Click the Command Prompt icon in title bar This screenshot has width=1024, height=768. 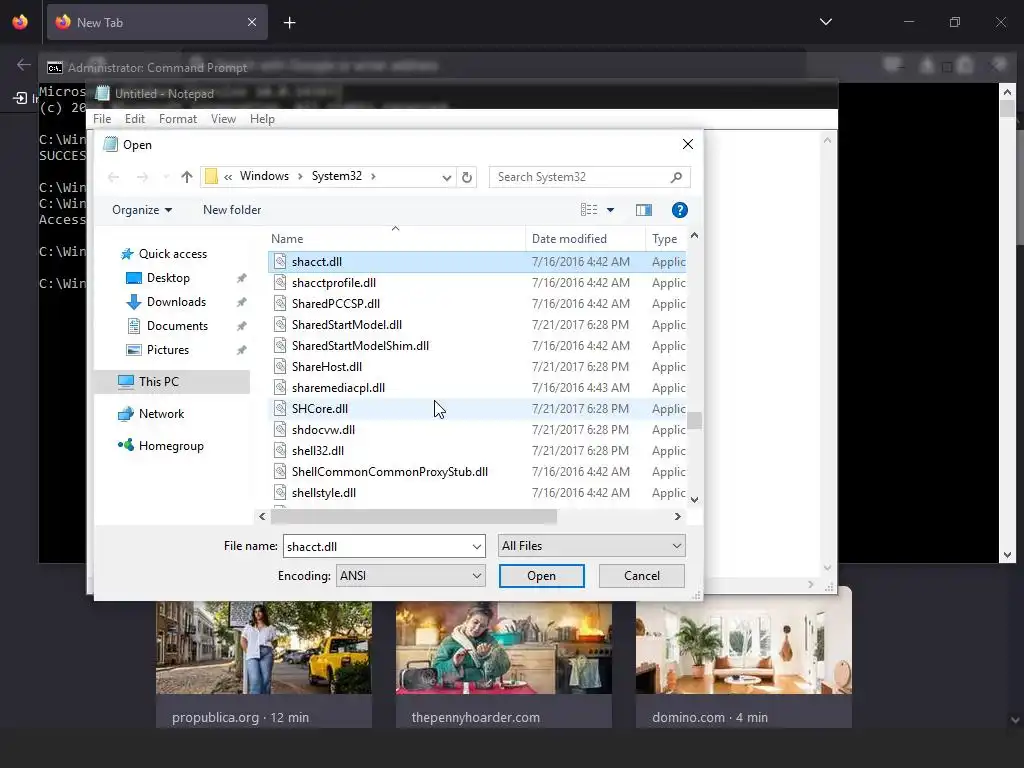pyautogui.click(x=55, y=68)
